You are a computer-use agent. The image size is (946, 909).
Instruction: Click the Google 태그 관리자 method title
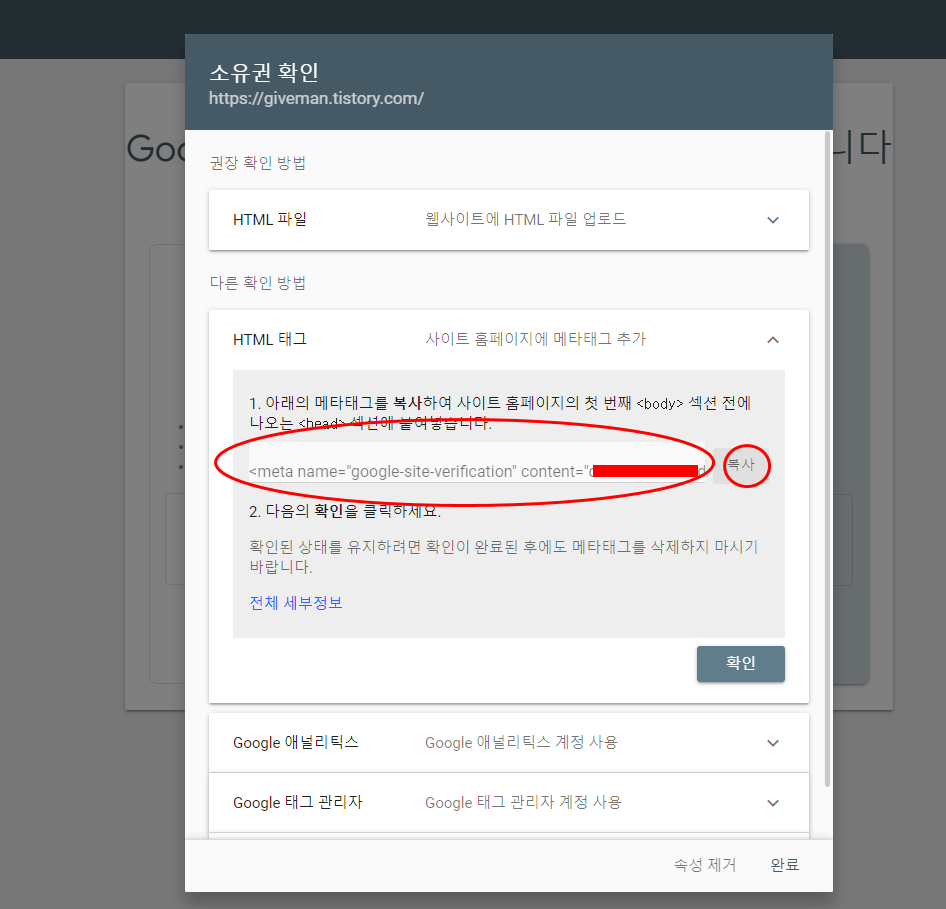pyautogui.click(x=297, y=802)
